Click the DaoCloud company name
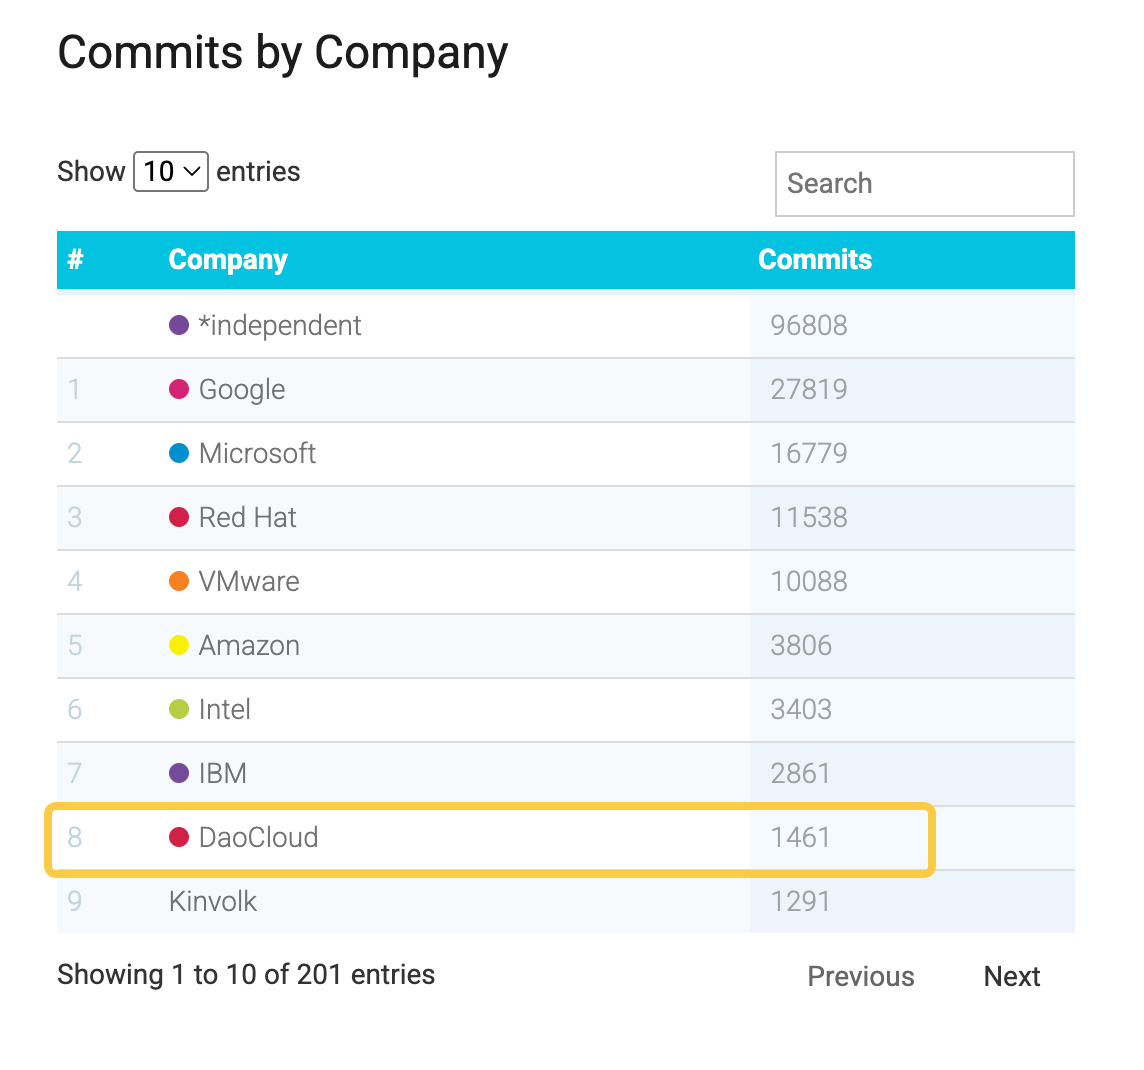 point(258,837)
